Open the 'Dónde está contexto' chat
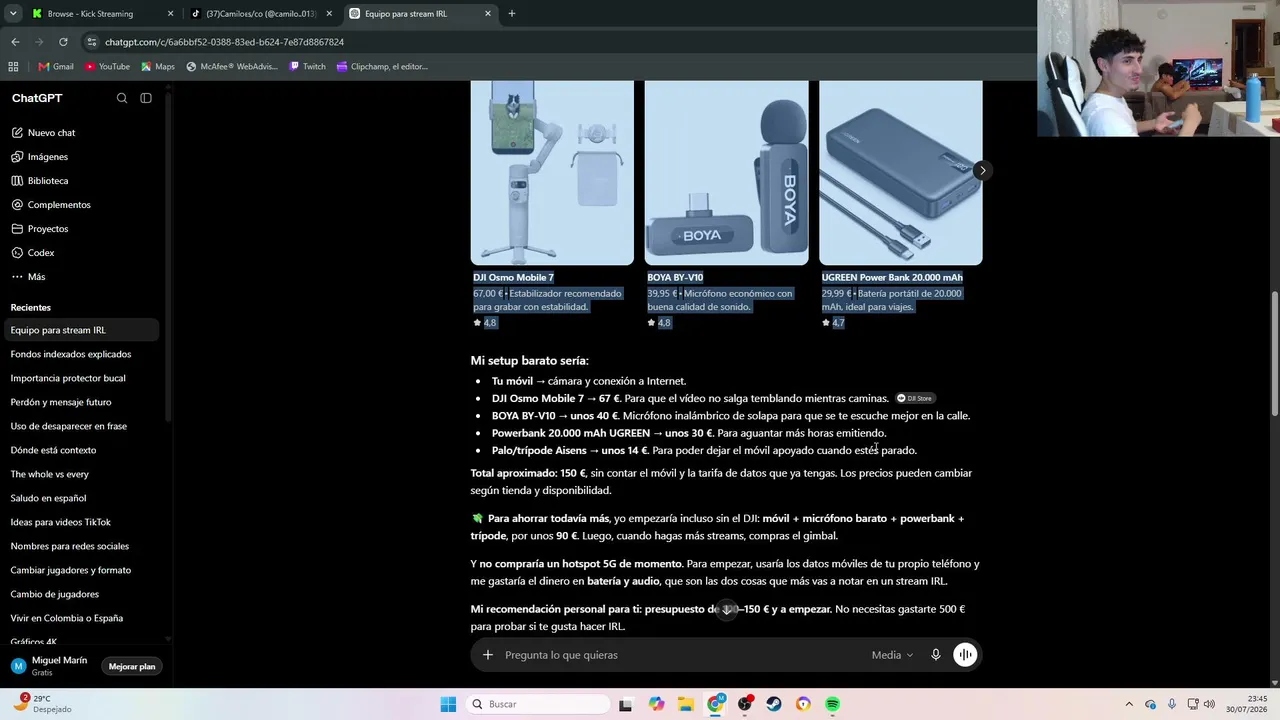 click(x=80, y=450)
